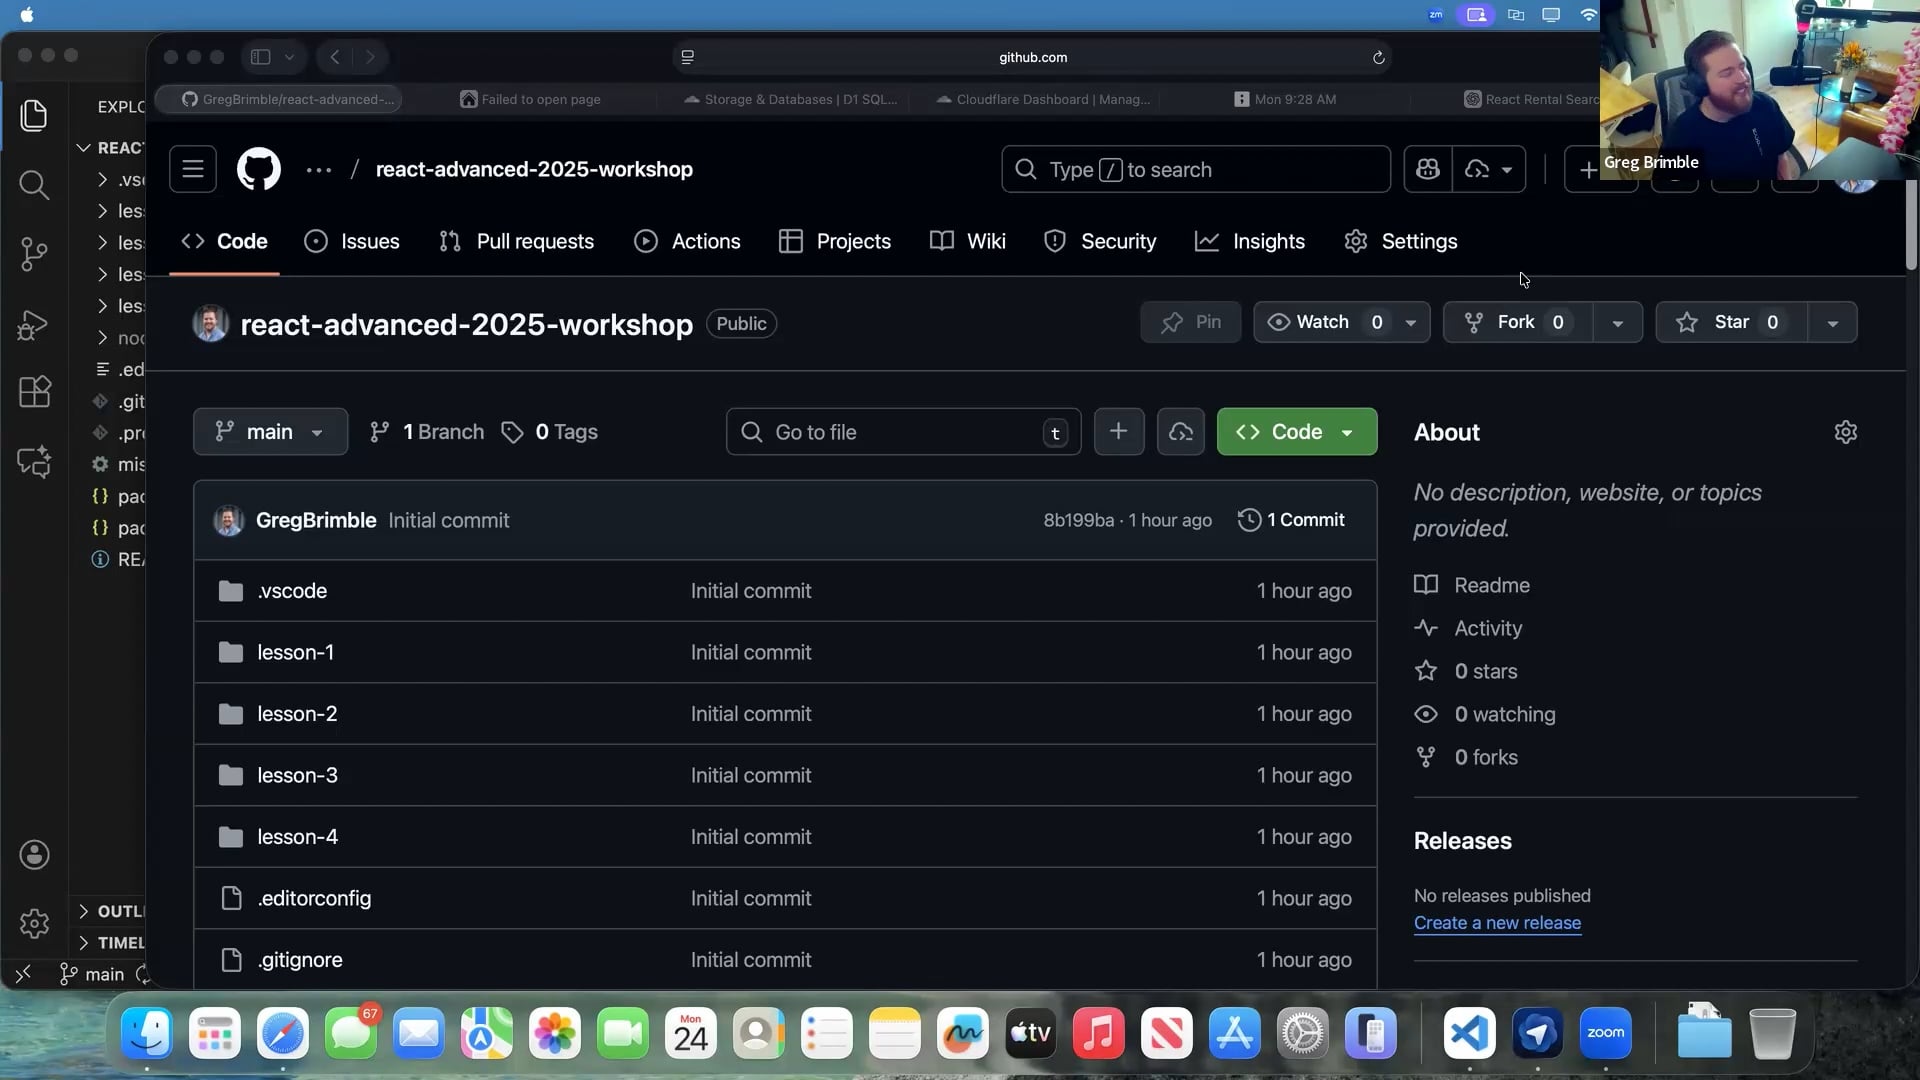Pin this repository to profile

(x=1190, y=322)
